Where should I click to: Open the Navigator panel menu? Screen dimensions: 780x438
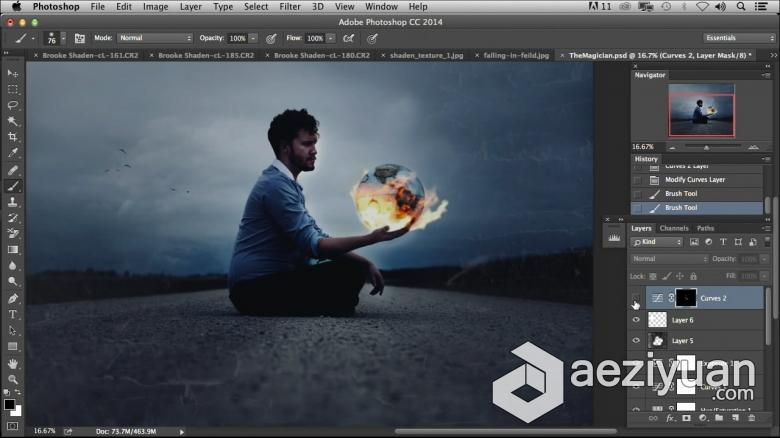[766, 75]
